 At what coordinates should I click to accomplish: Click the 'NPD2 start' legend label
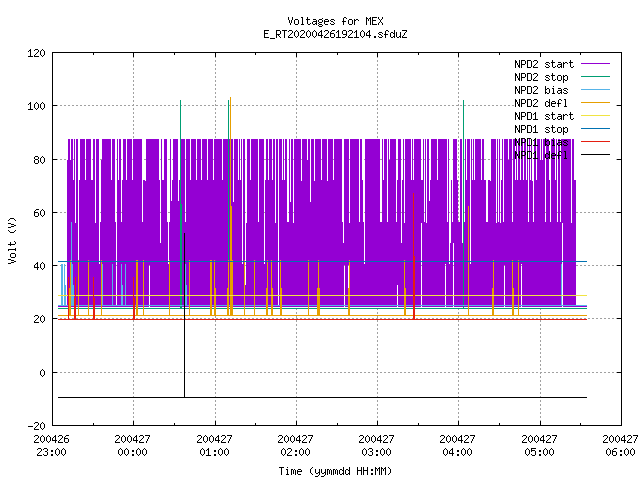click(x=544, y=64)
